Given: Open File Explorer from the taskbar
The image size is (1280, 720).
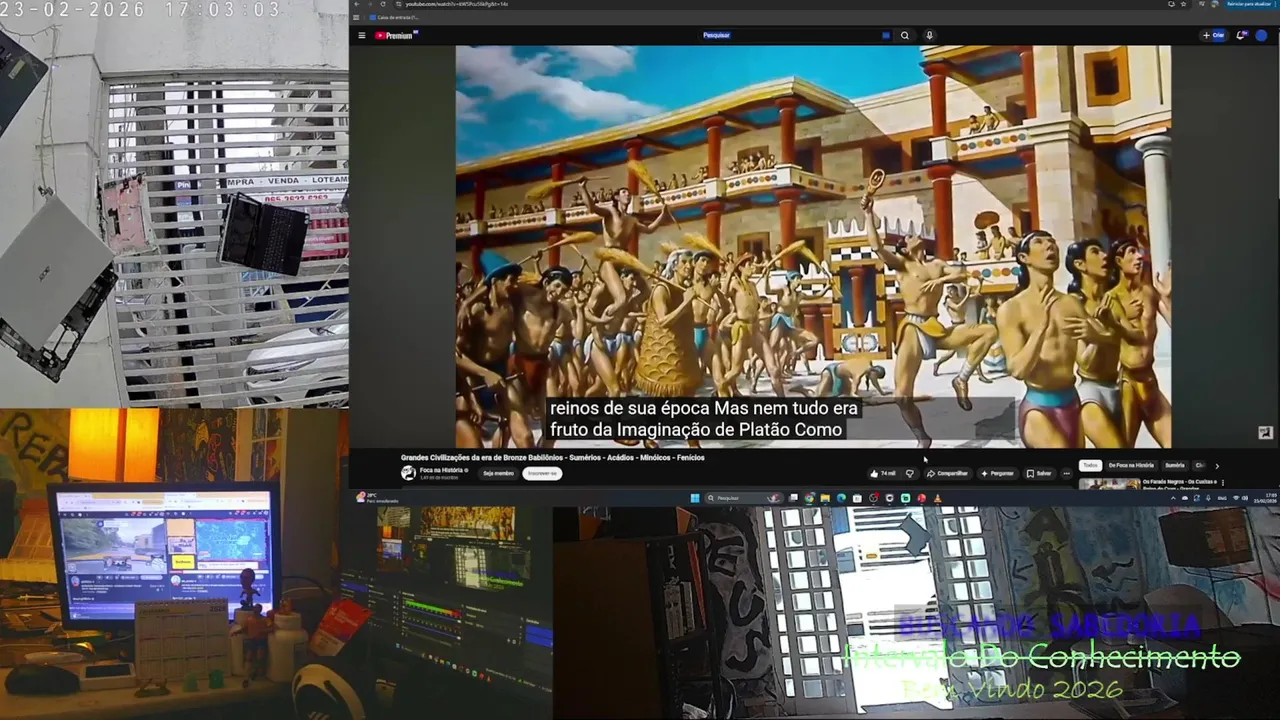Looking at the screenshot, I should pyautogui.click(x=825, y=498).
